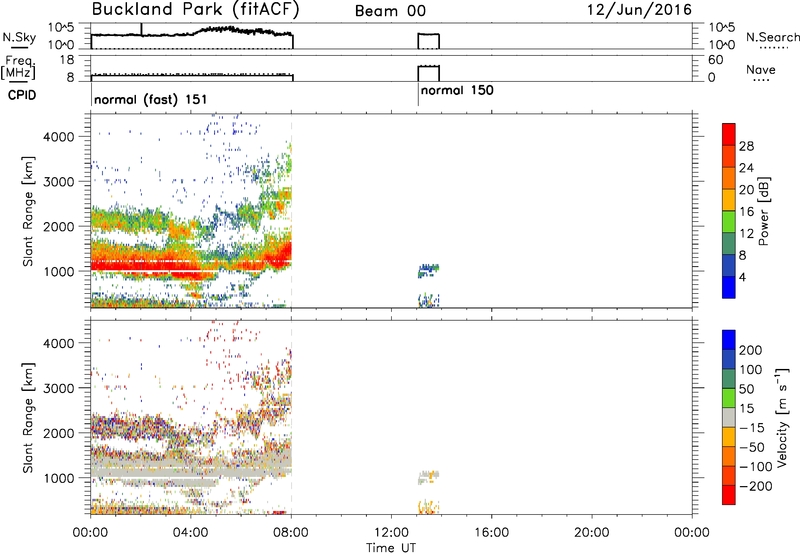
Task: Click the "N.Search" legend label
Action: pos(773,37)
